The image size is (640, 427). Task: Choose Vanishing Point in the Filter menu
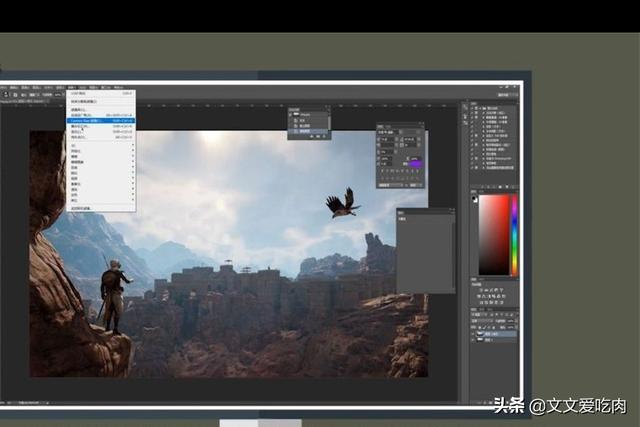pyautogui.click(x=101, y=138)
